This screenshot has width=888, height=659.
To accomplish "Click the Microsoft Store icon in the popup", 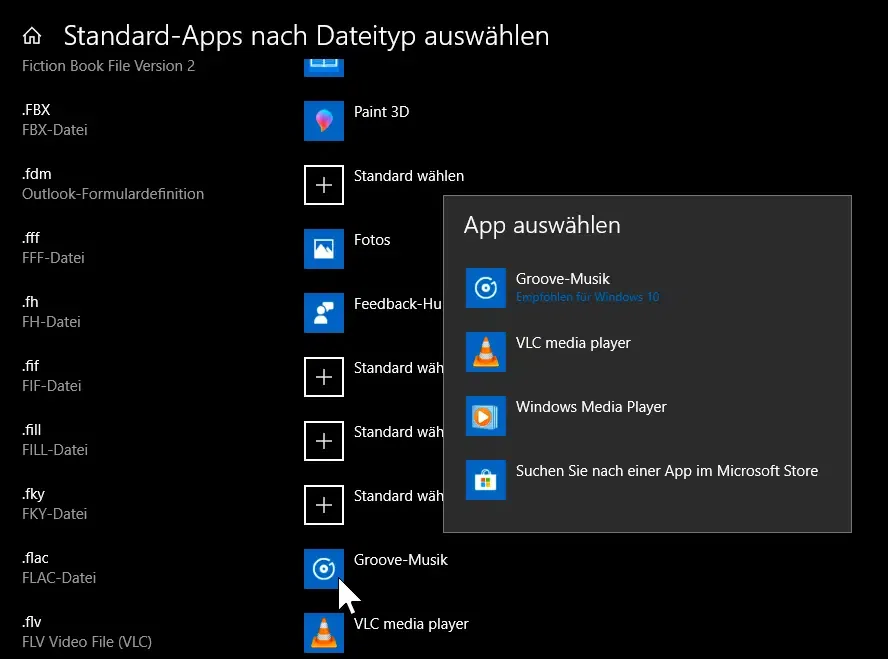I will (486, 480).
